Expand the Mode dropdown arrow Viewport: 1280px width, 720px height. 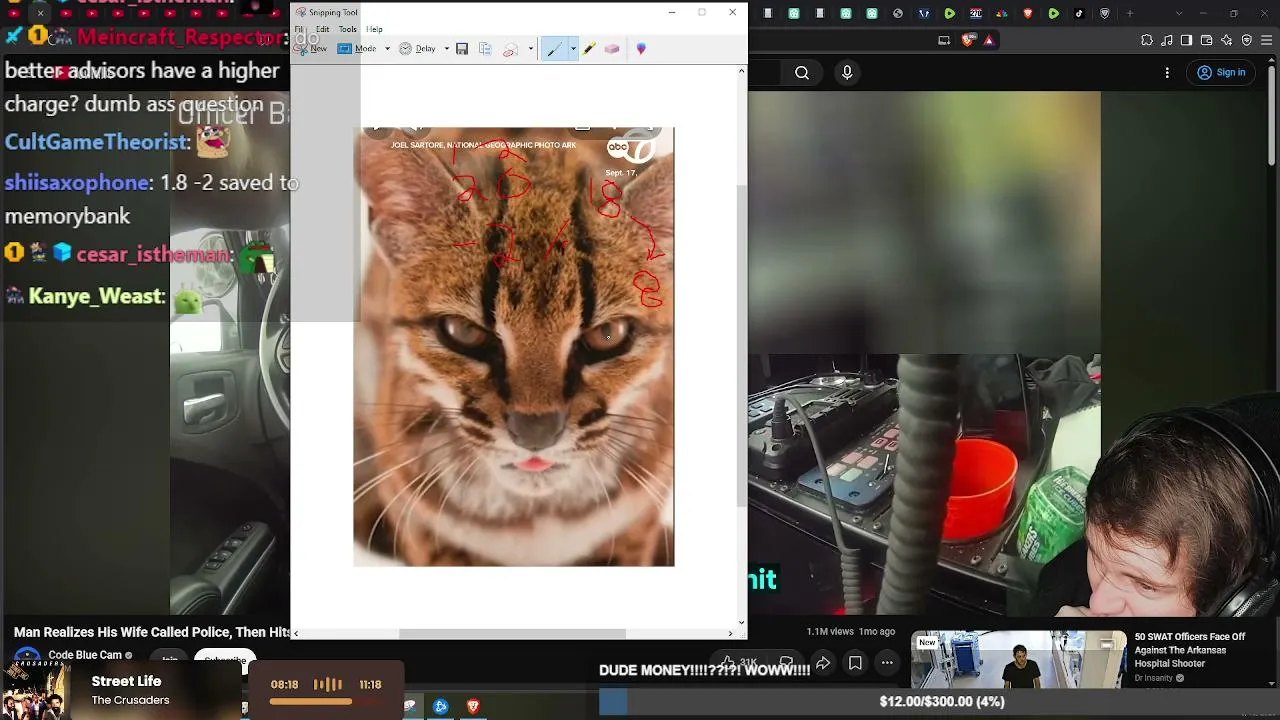(387, 49)
